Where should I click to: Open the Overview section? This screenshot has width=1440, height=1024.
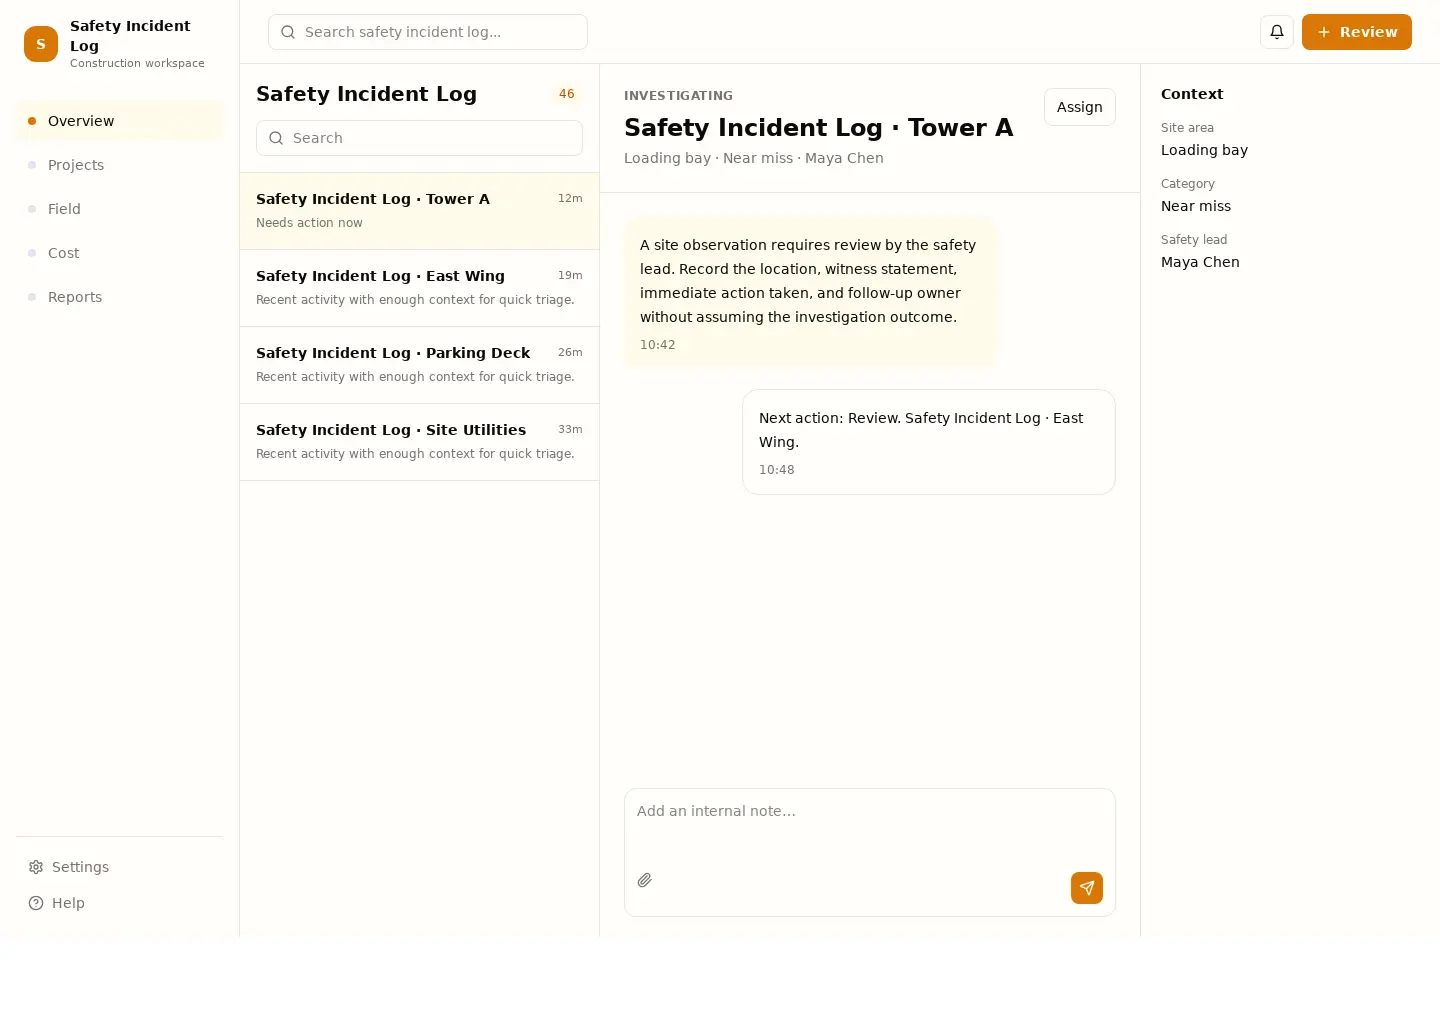120,121
